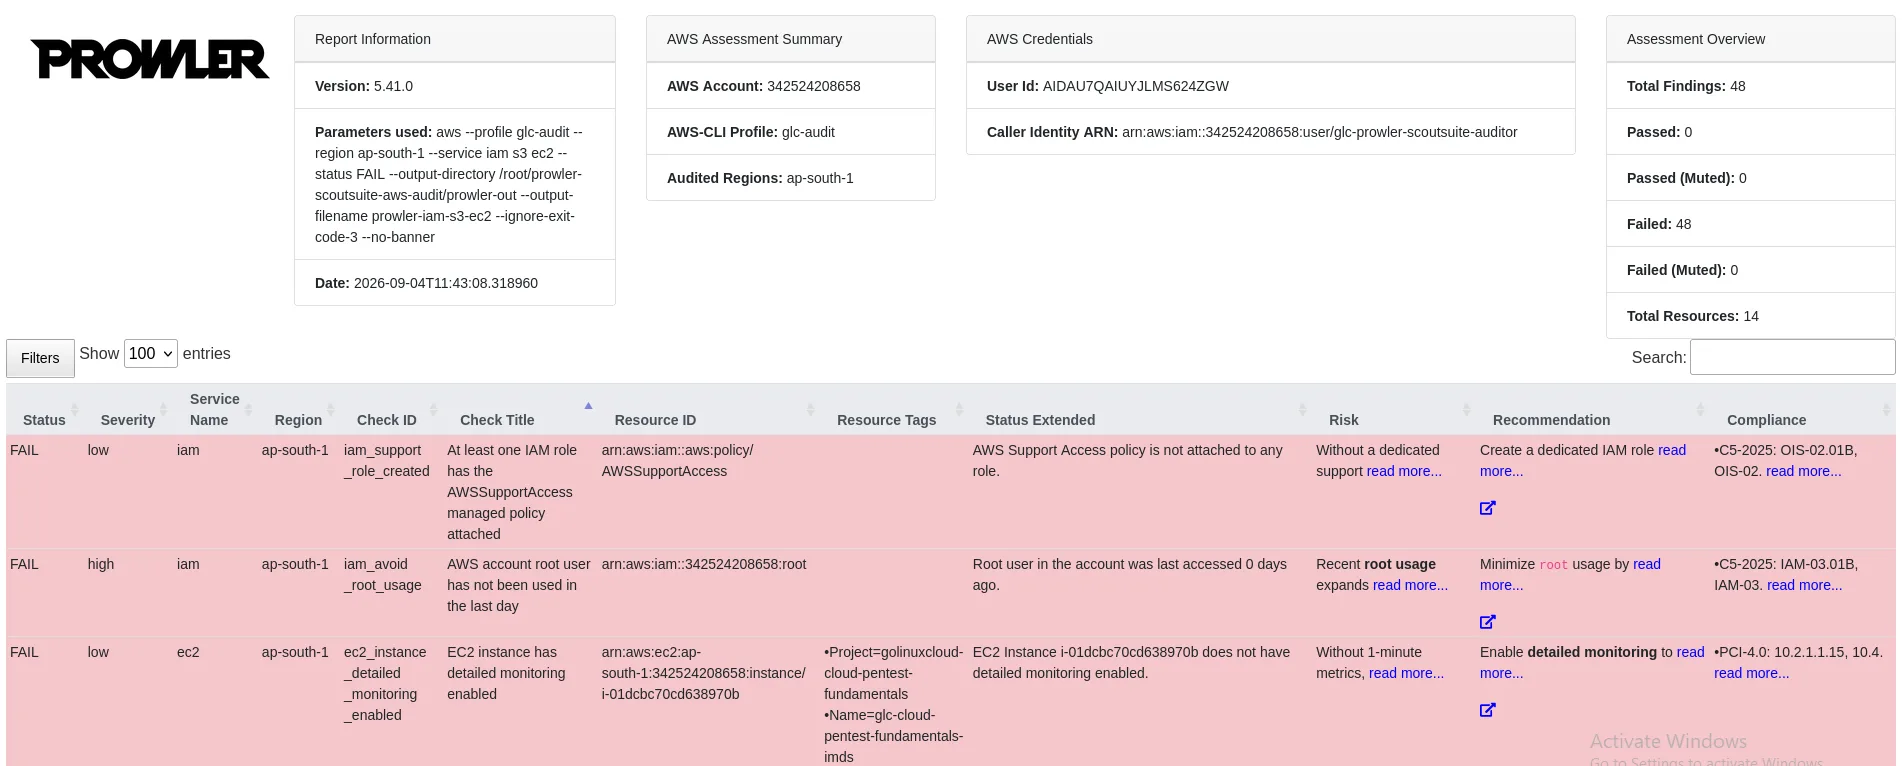1902x766 pixels.
Task: Select the Caller Identity ARN text
Action: coord(1252,132)
